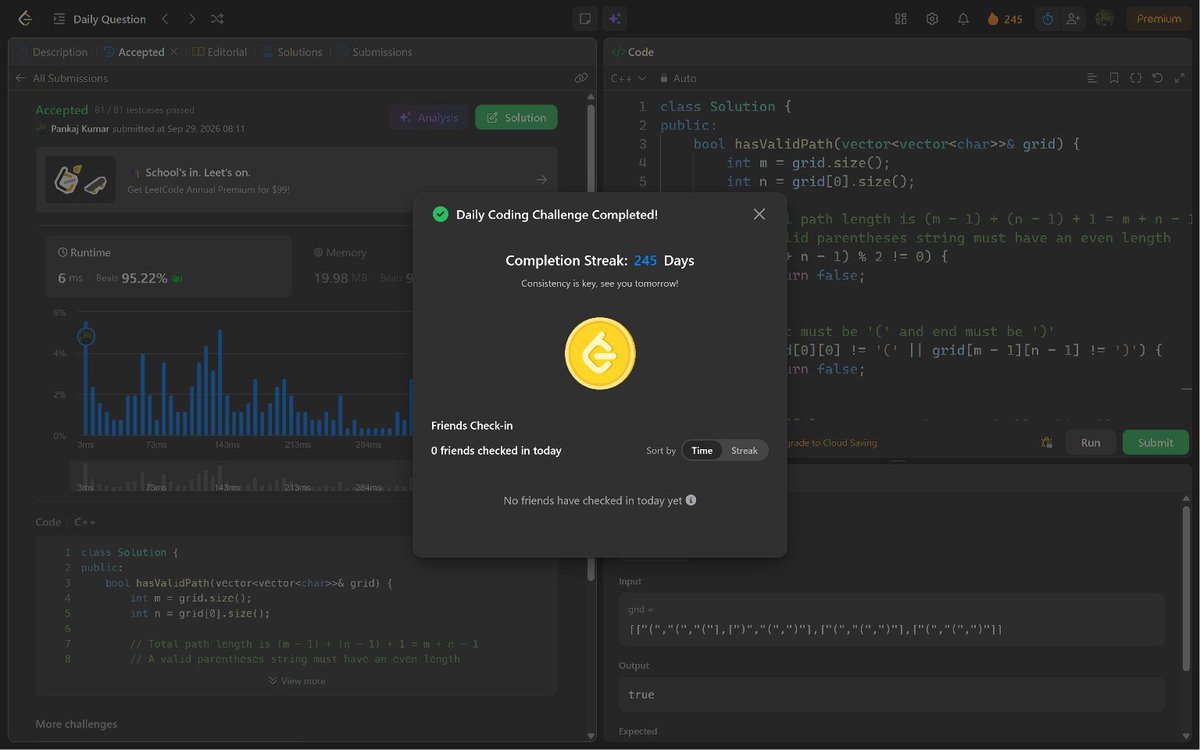Go to next question arrow

click(192, 19)
